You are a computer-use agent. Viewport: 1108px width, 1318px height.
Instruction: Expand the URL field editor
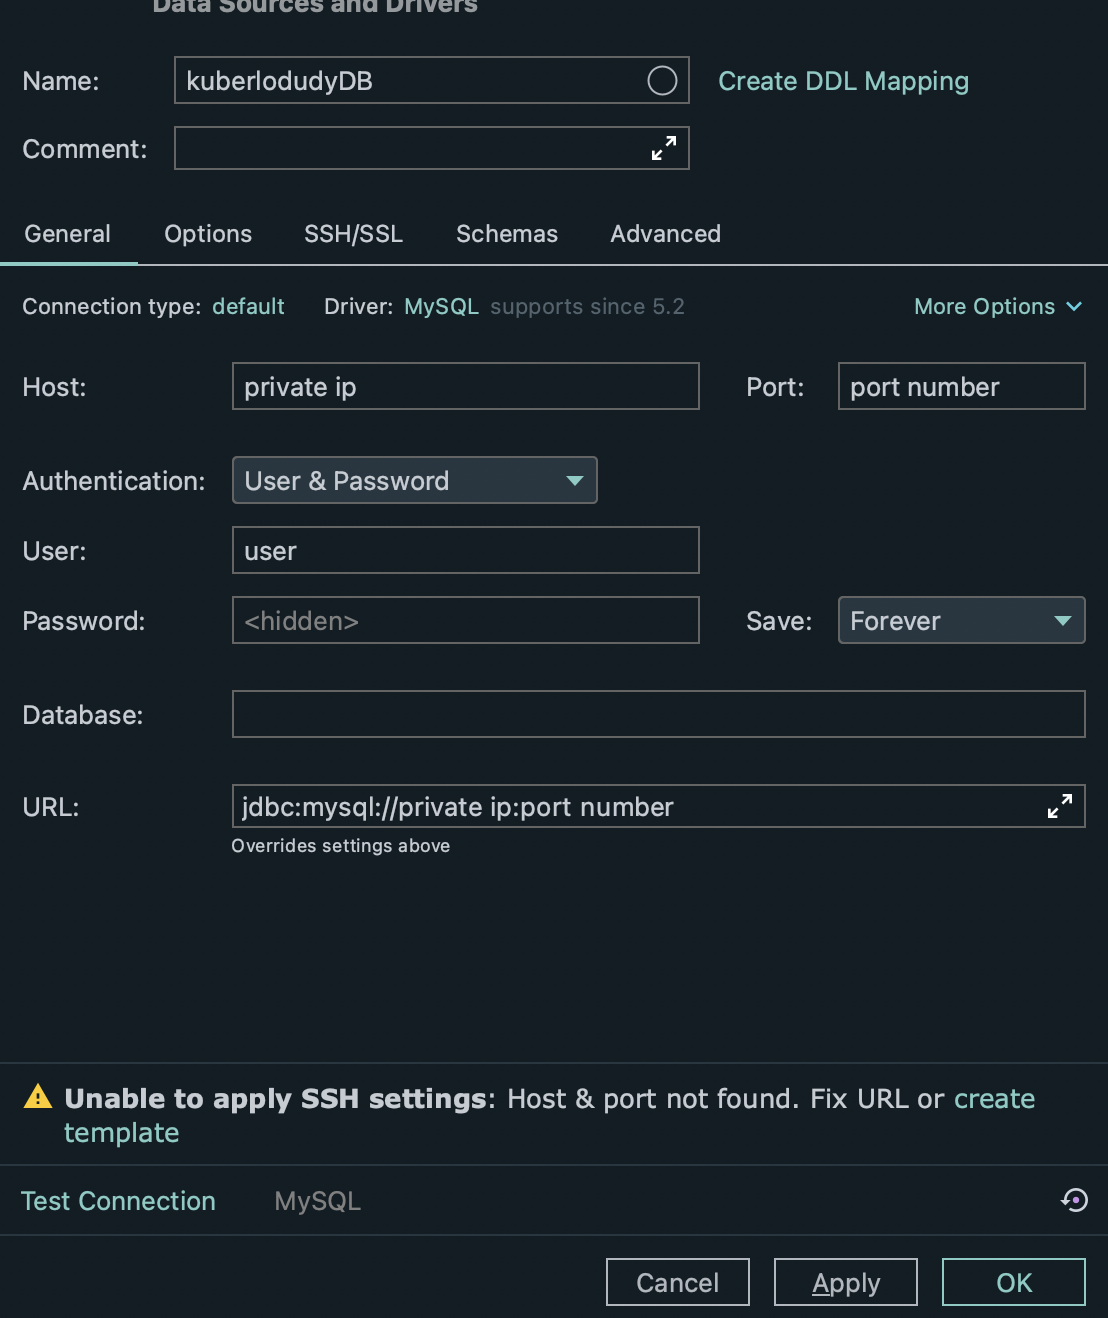coord(1060,806)
